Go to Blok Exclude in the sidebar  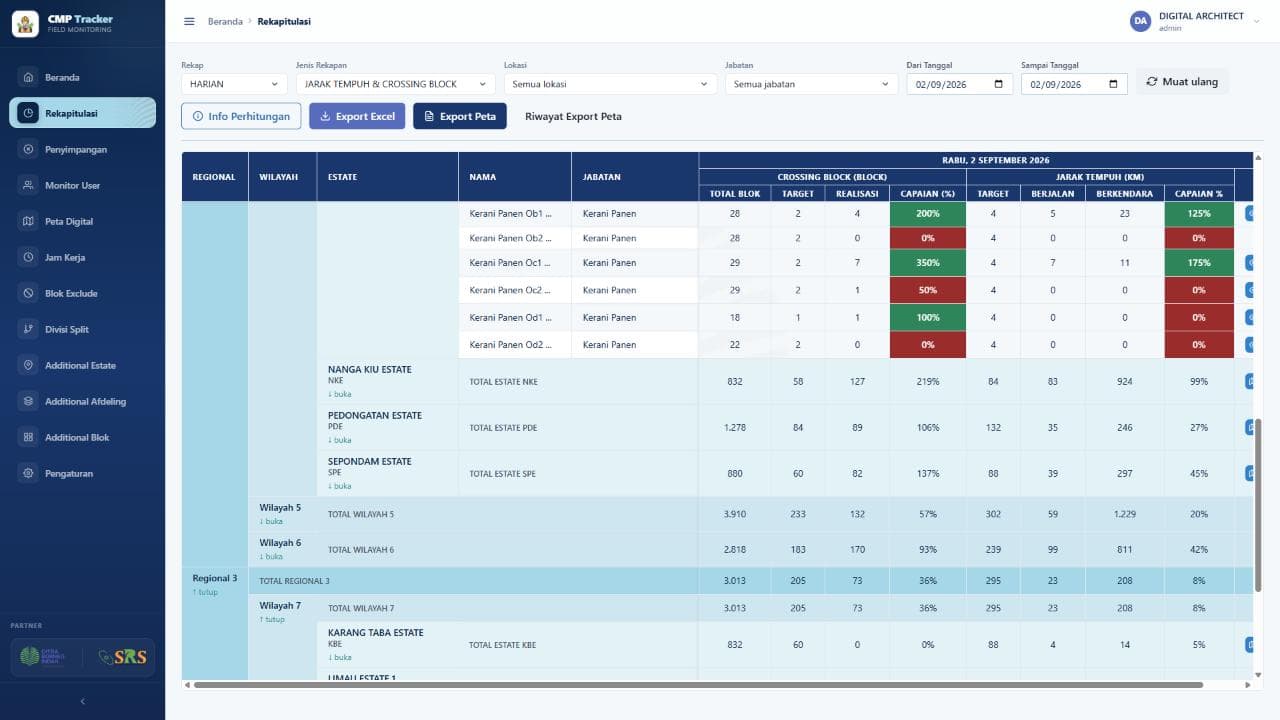pyautogui.click(x=82, y=293)
